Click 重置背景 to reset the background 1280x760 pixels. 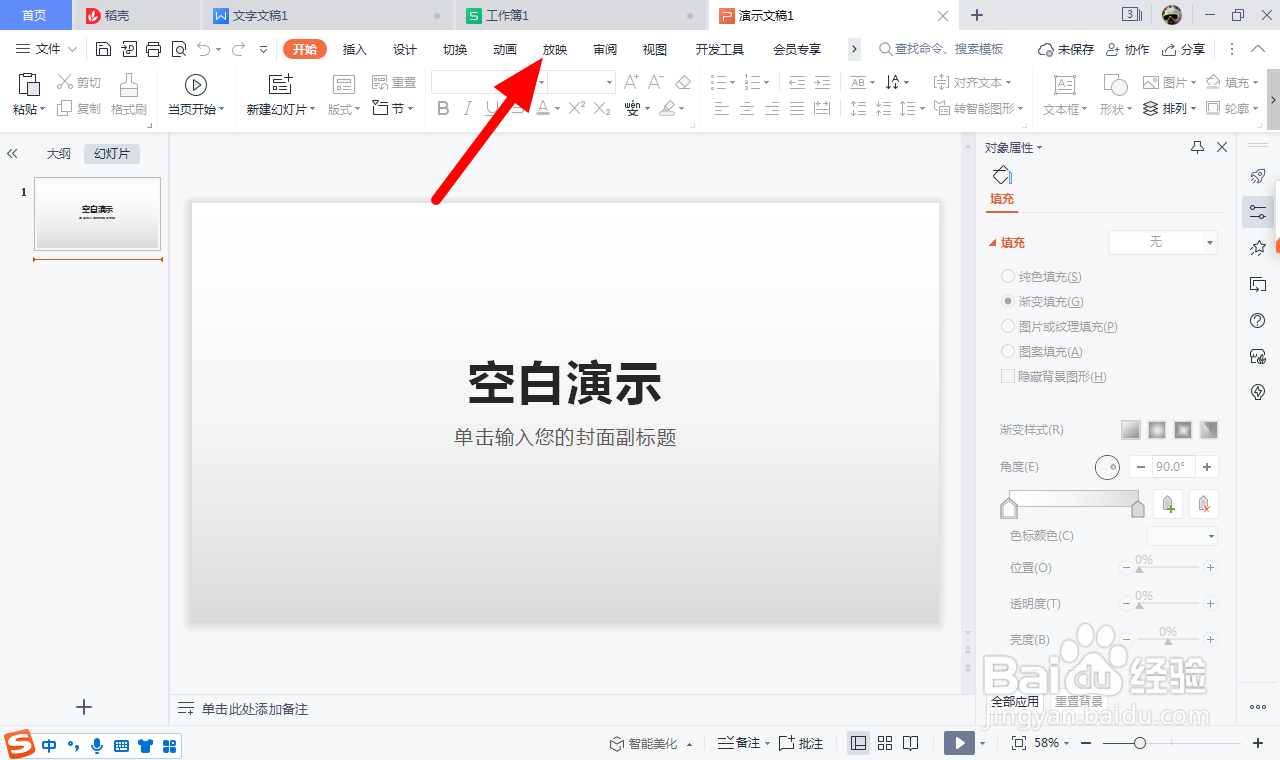tap(1078, 701)
